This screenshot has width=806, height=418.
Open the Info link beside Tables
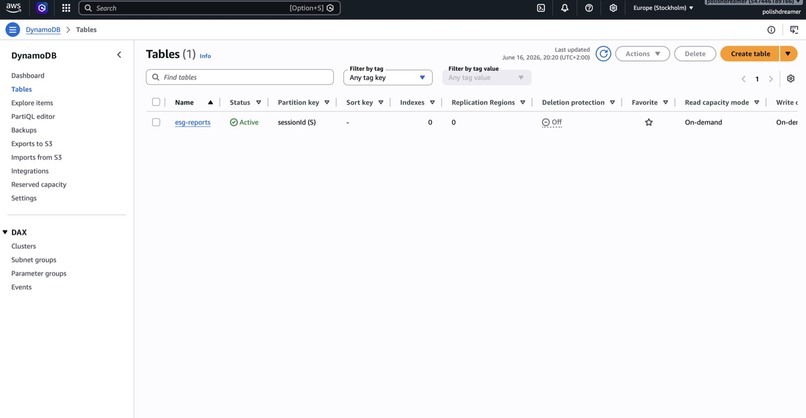pos(205,56)
